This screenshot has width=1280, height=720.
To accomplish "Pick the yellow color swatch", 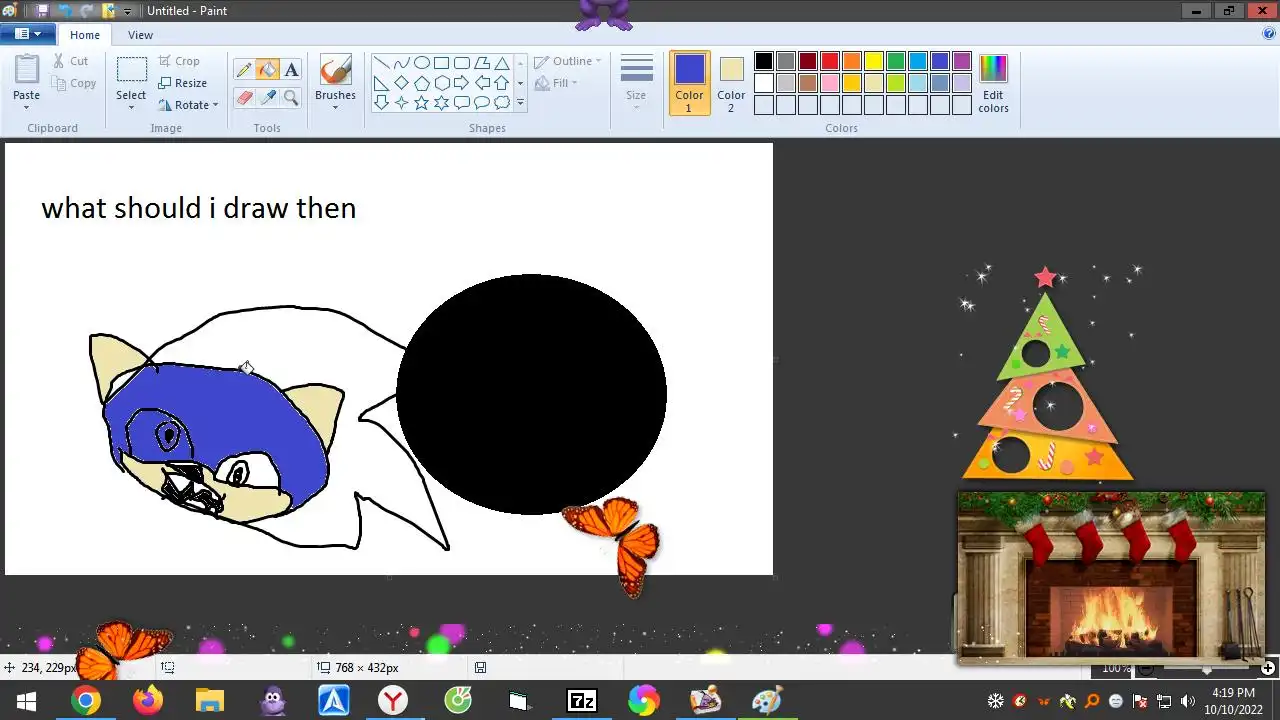I will pyautogui.click(x=874, y=61).
